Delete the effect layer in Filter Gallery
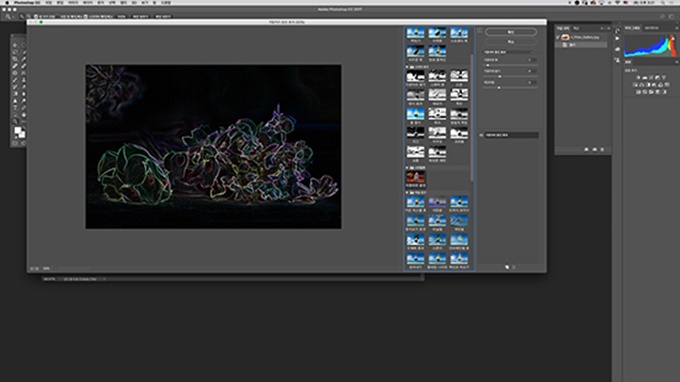Image resolution: width=680 pixels, height=382 pixels. pos(514,267)
